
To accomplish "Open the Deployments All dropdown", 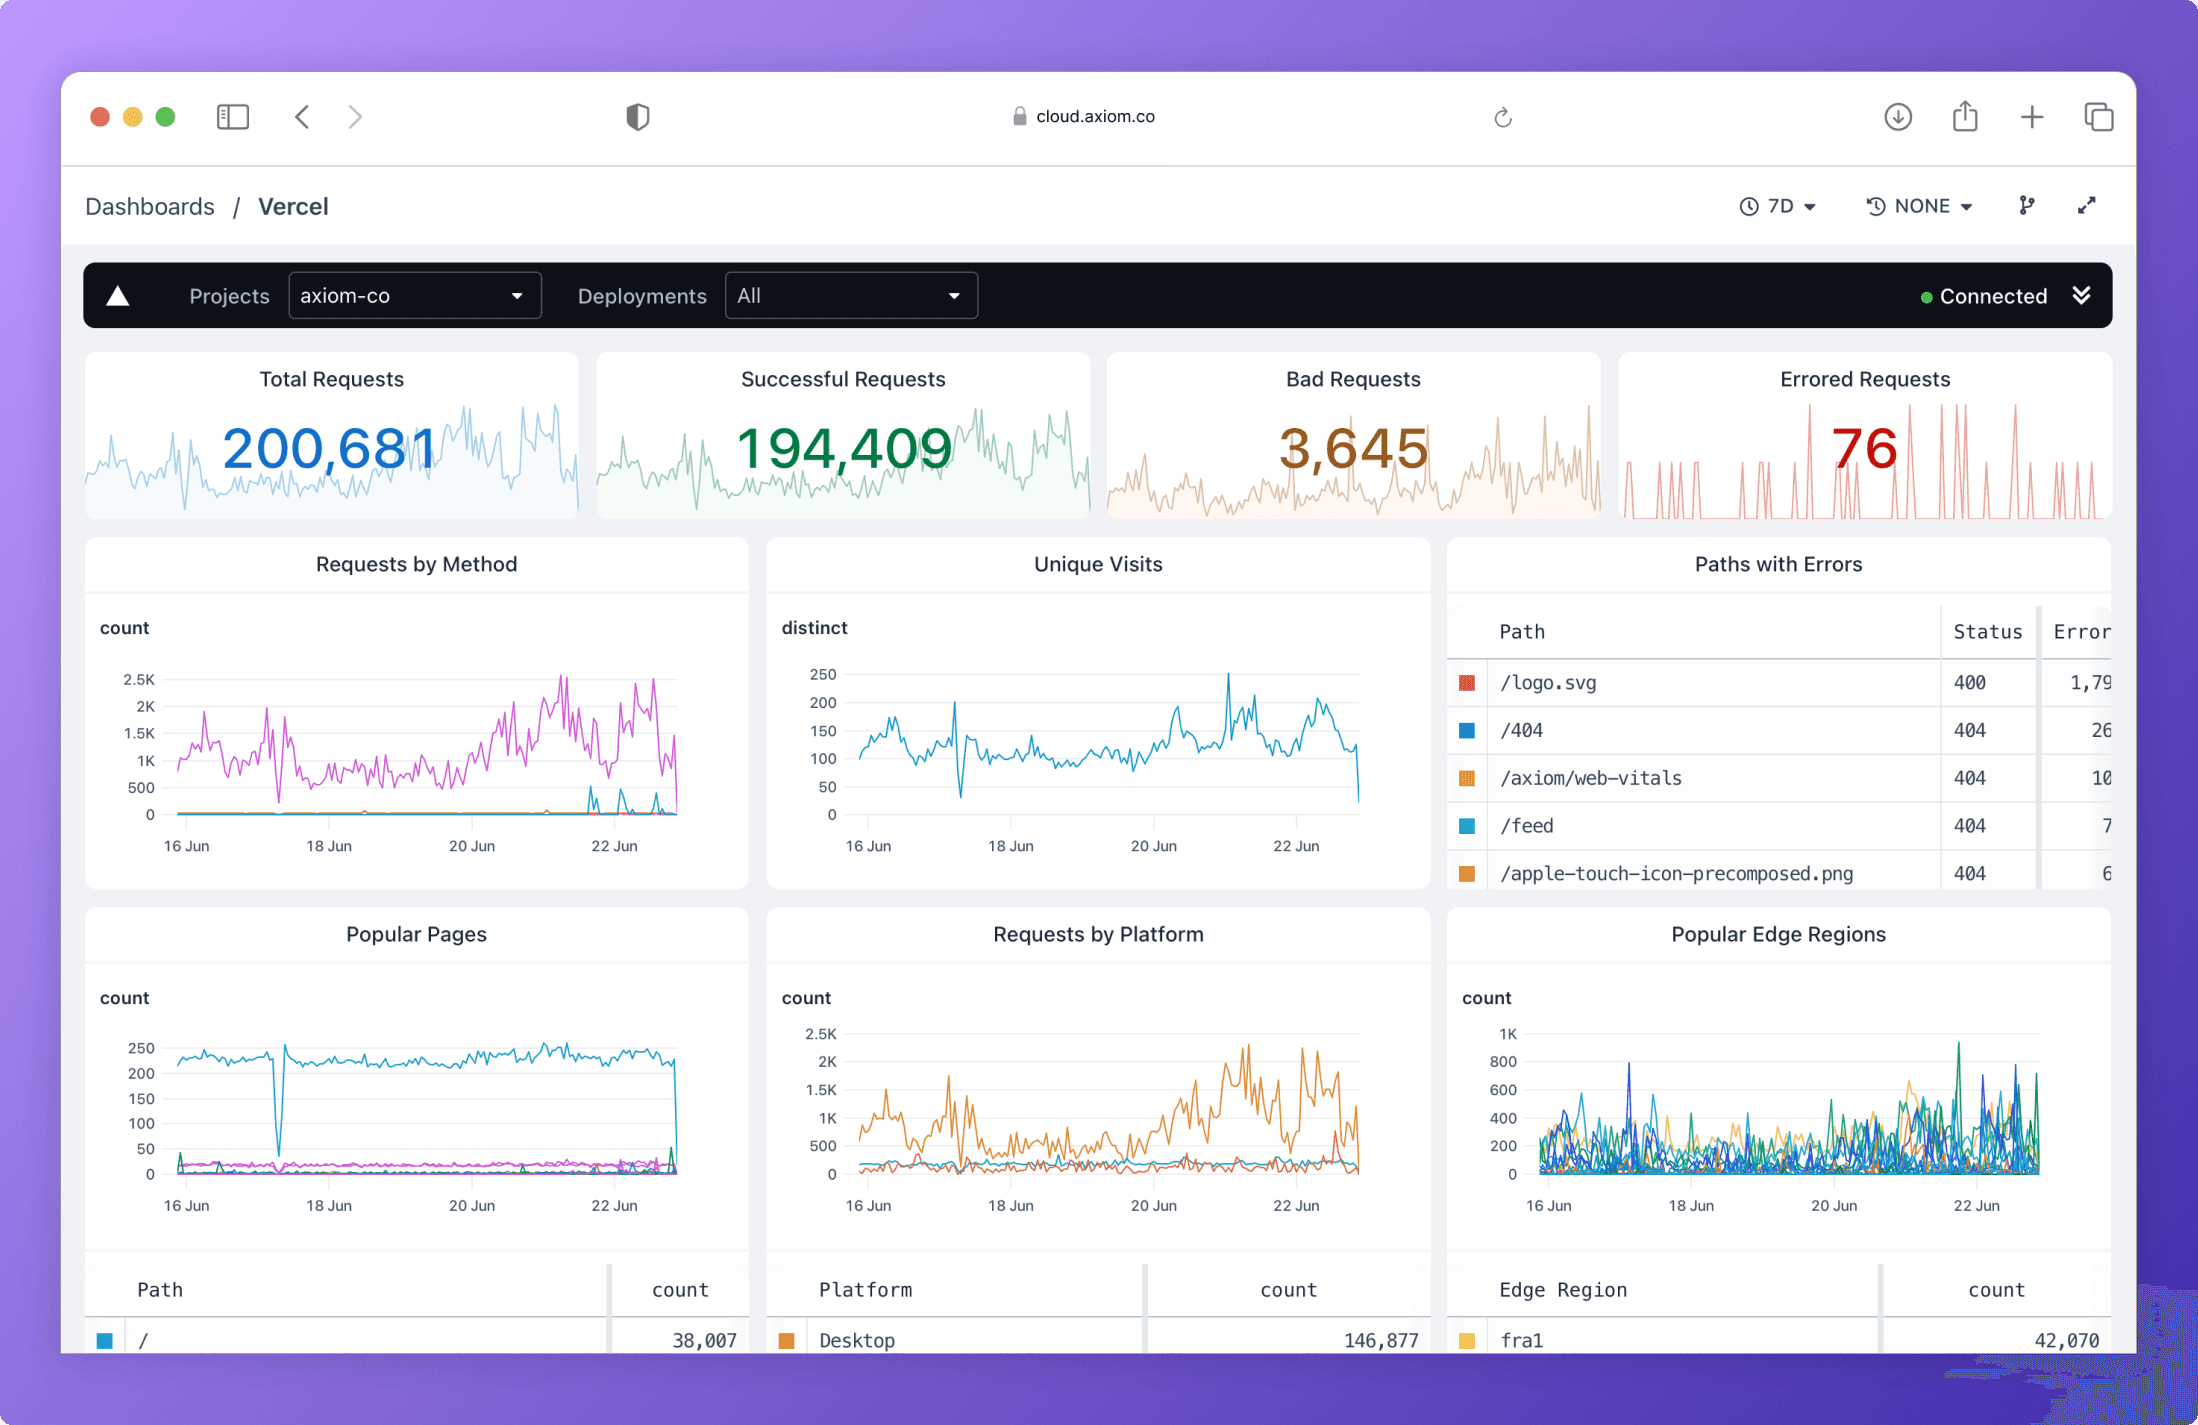I will click(x=850, y=296).
